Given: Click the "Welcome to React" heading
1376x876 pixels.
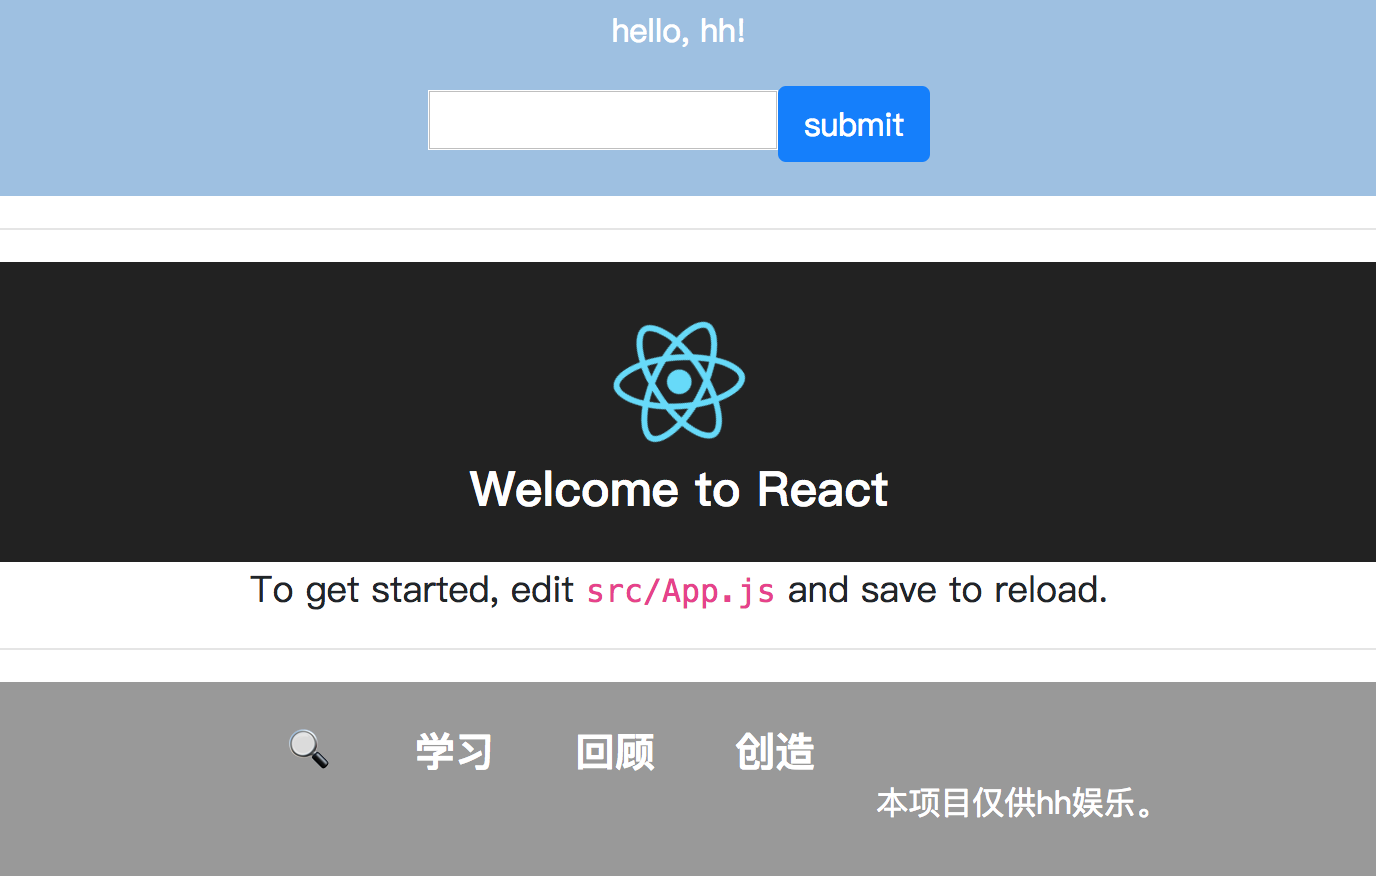Looking at the screenshot, I should (x=679, y=489).
